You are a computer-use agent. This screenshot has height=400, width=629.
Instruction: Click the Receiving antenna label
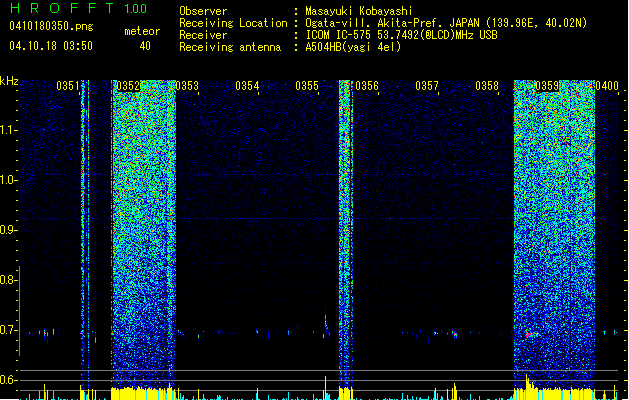click(x=230, y=47)
